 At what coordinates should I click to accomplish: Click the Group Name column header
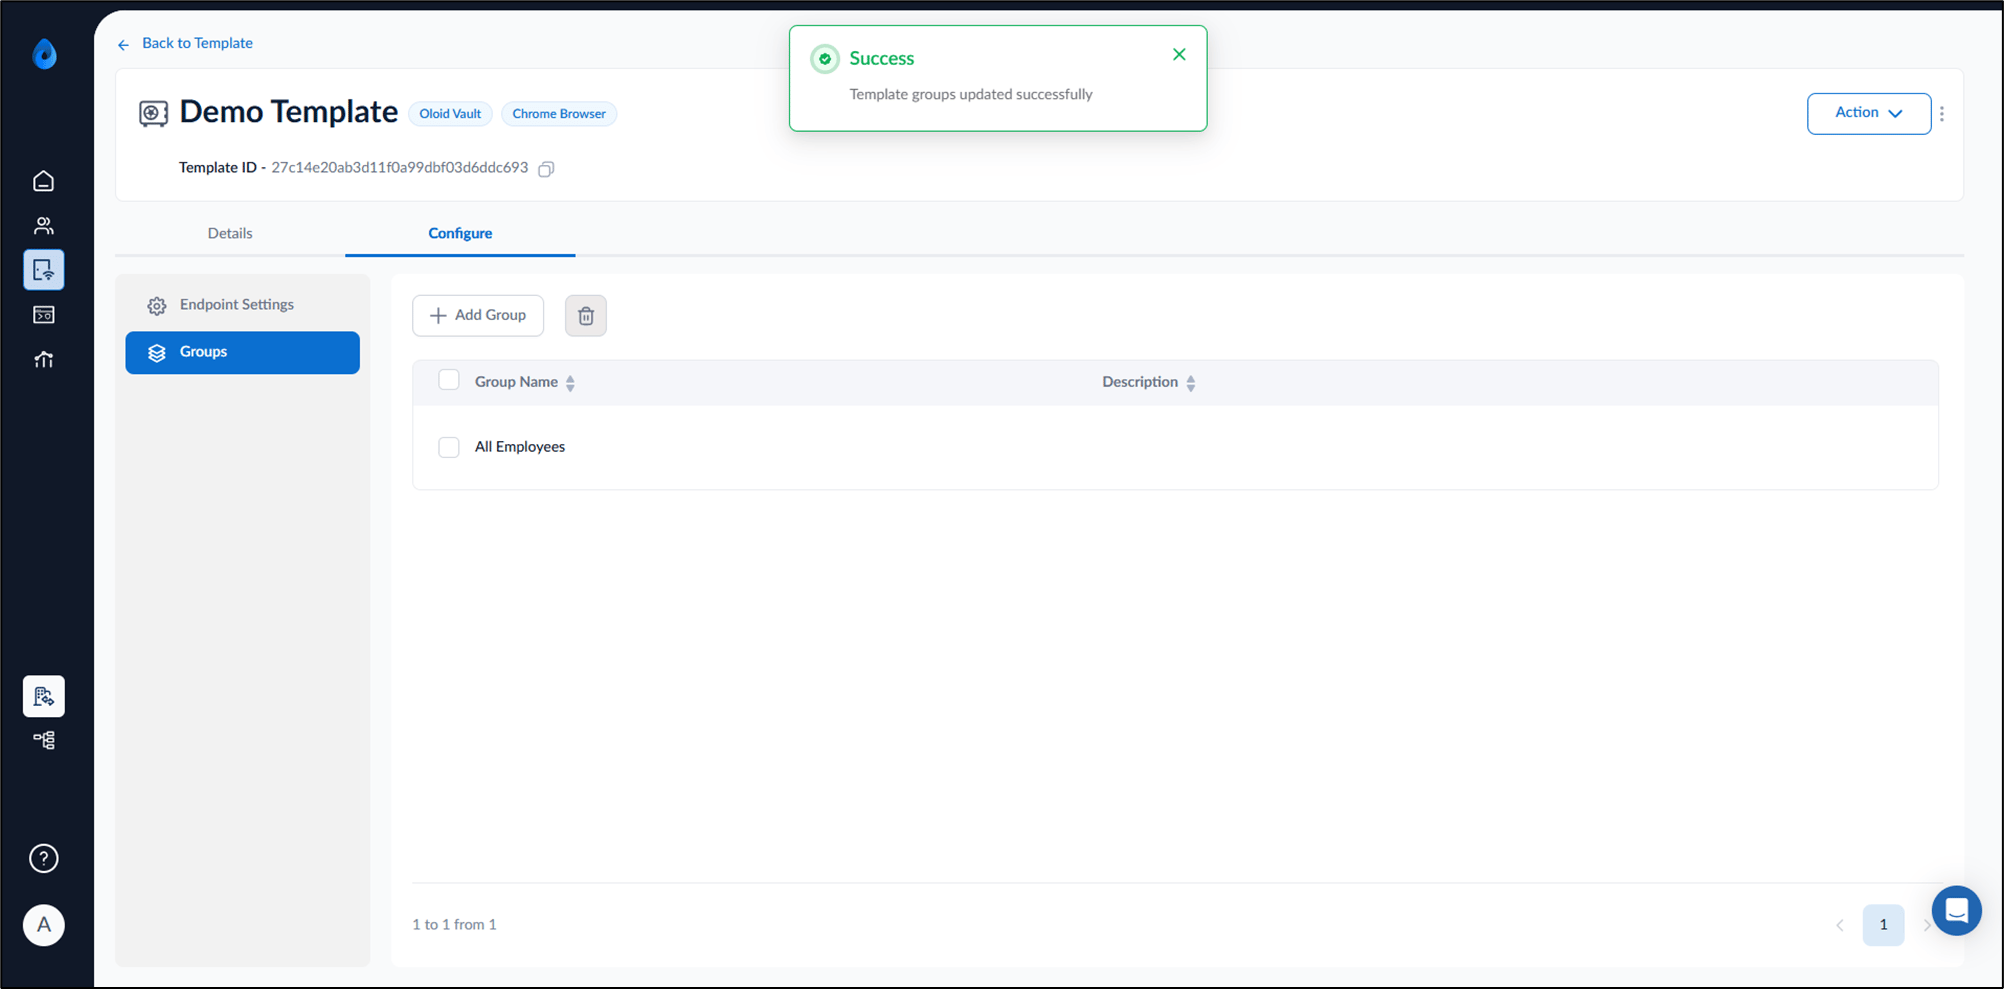[x=516, y=382]
